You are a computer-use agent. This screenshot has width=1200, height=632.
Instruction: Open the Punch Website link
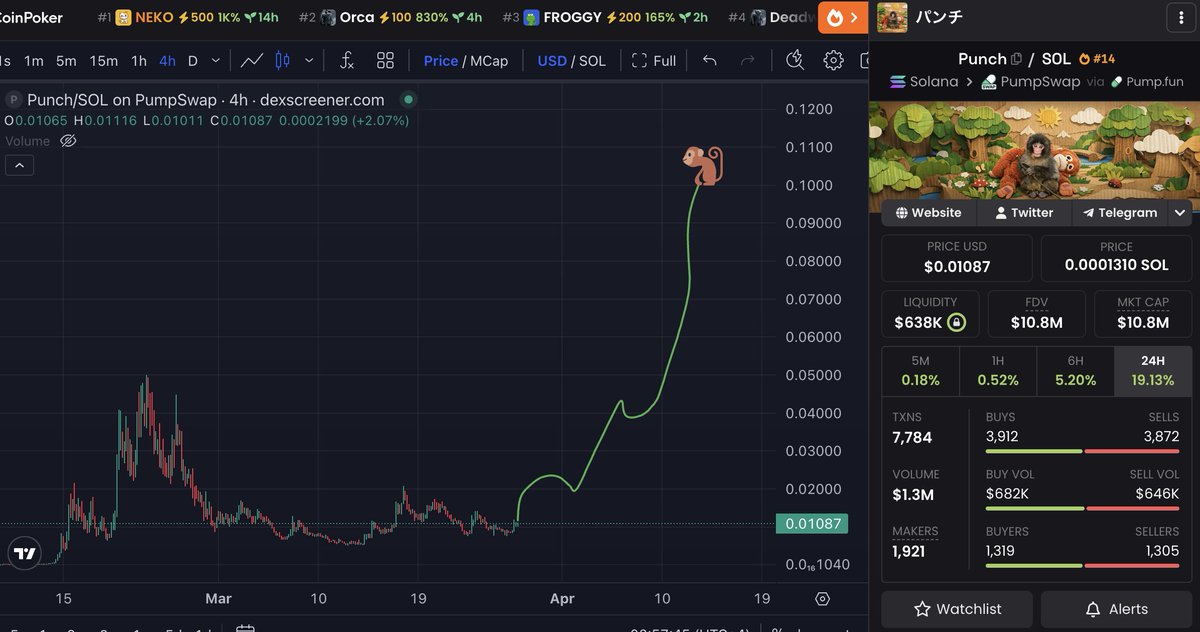(x=928, y=213)
